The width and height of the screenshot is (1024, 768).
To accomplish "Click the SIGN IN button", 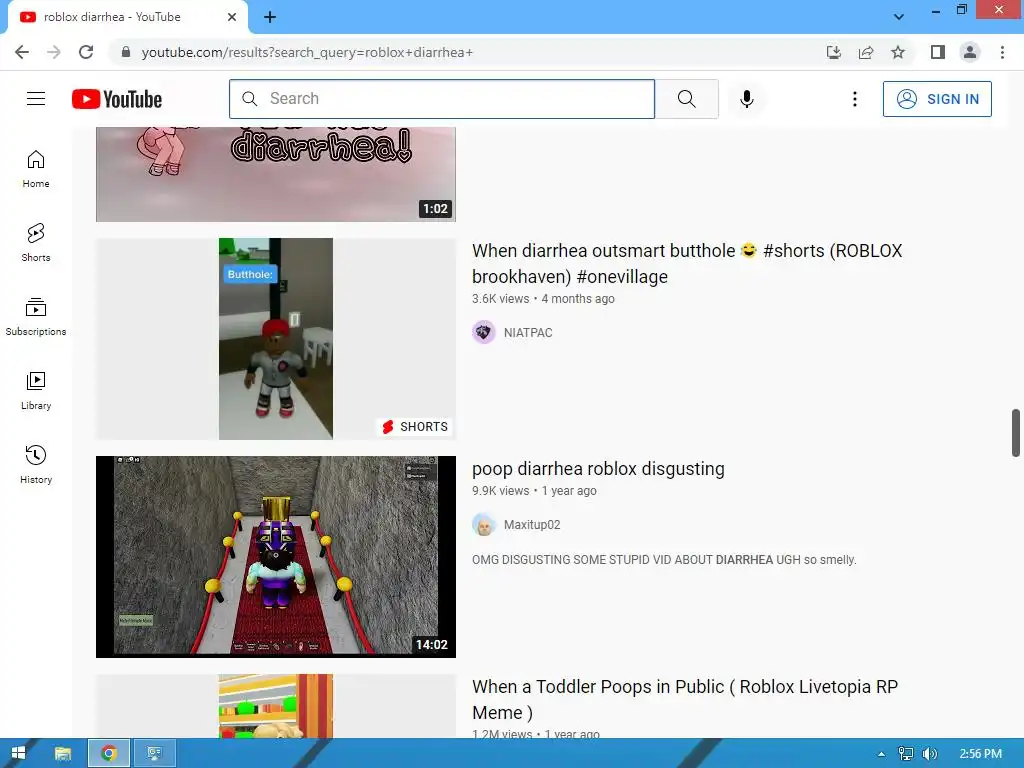I will click(937, 99).
